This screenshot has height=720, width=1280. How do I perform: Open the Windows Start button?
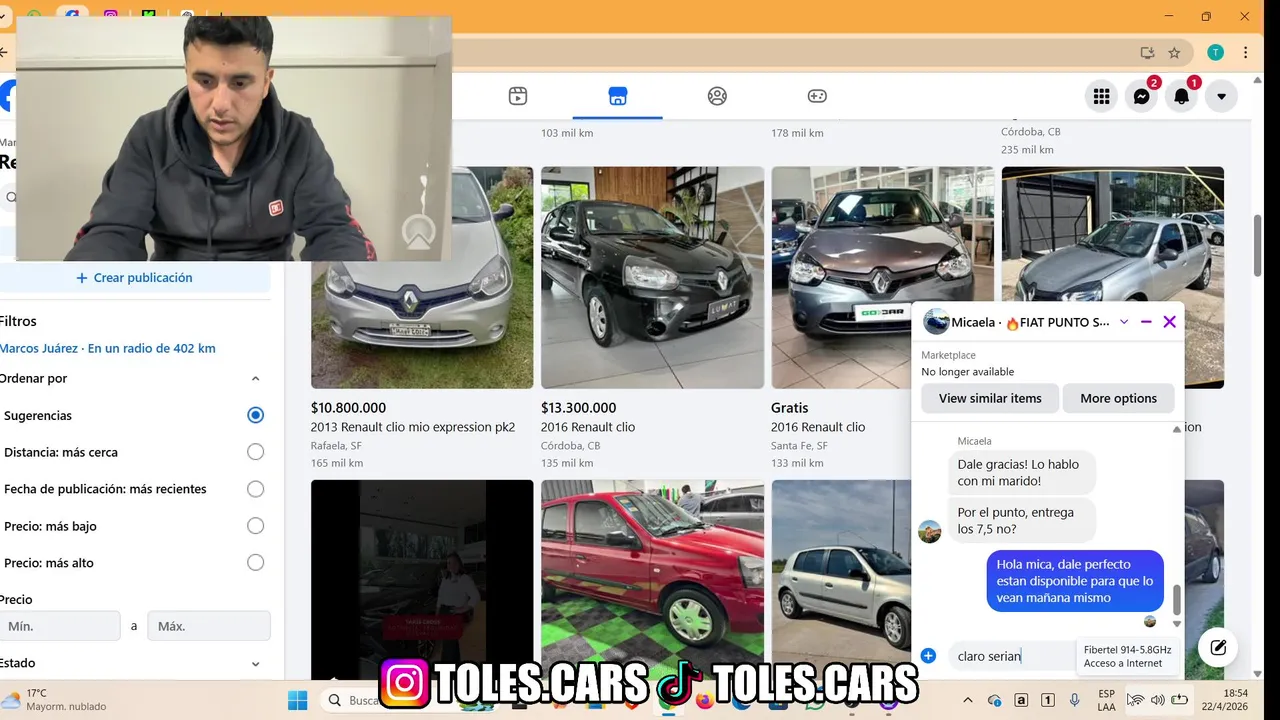[x=298, y=700]
